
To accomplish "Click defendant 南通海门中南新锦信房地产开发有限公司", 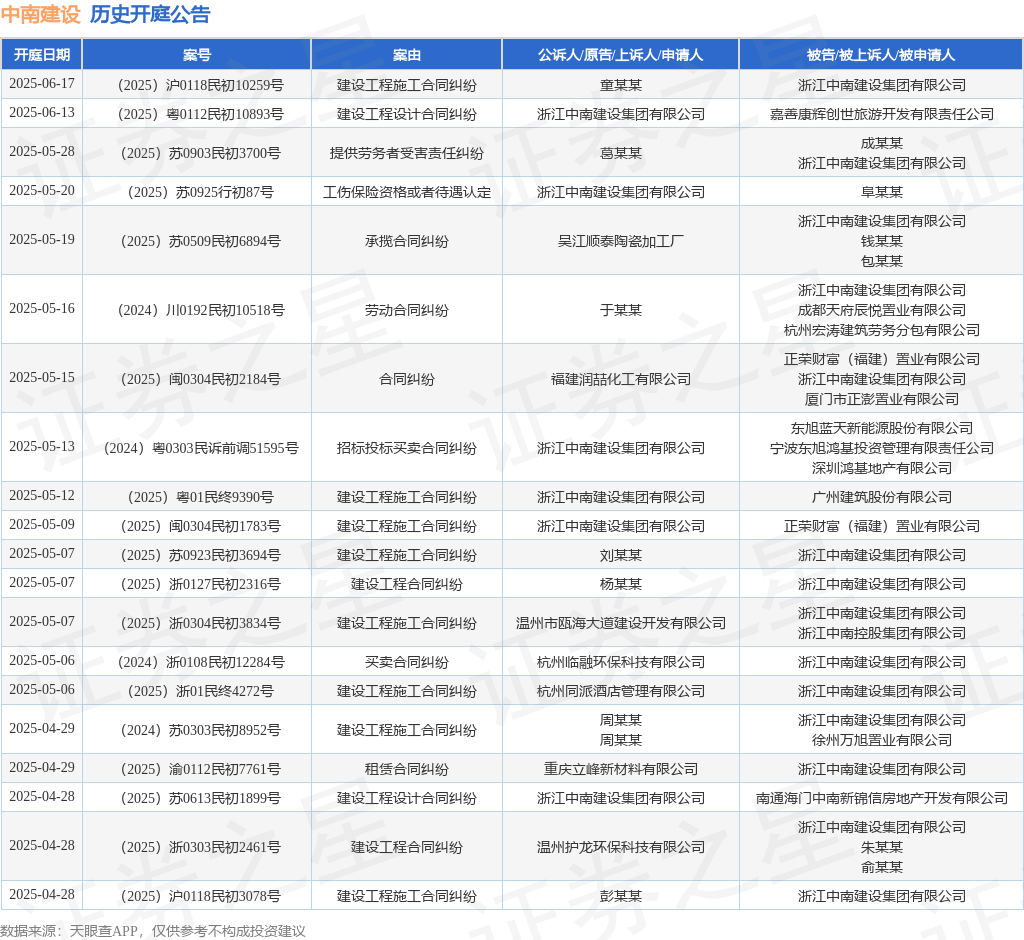I will point(882,798).
